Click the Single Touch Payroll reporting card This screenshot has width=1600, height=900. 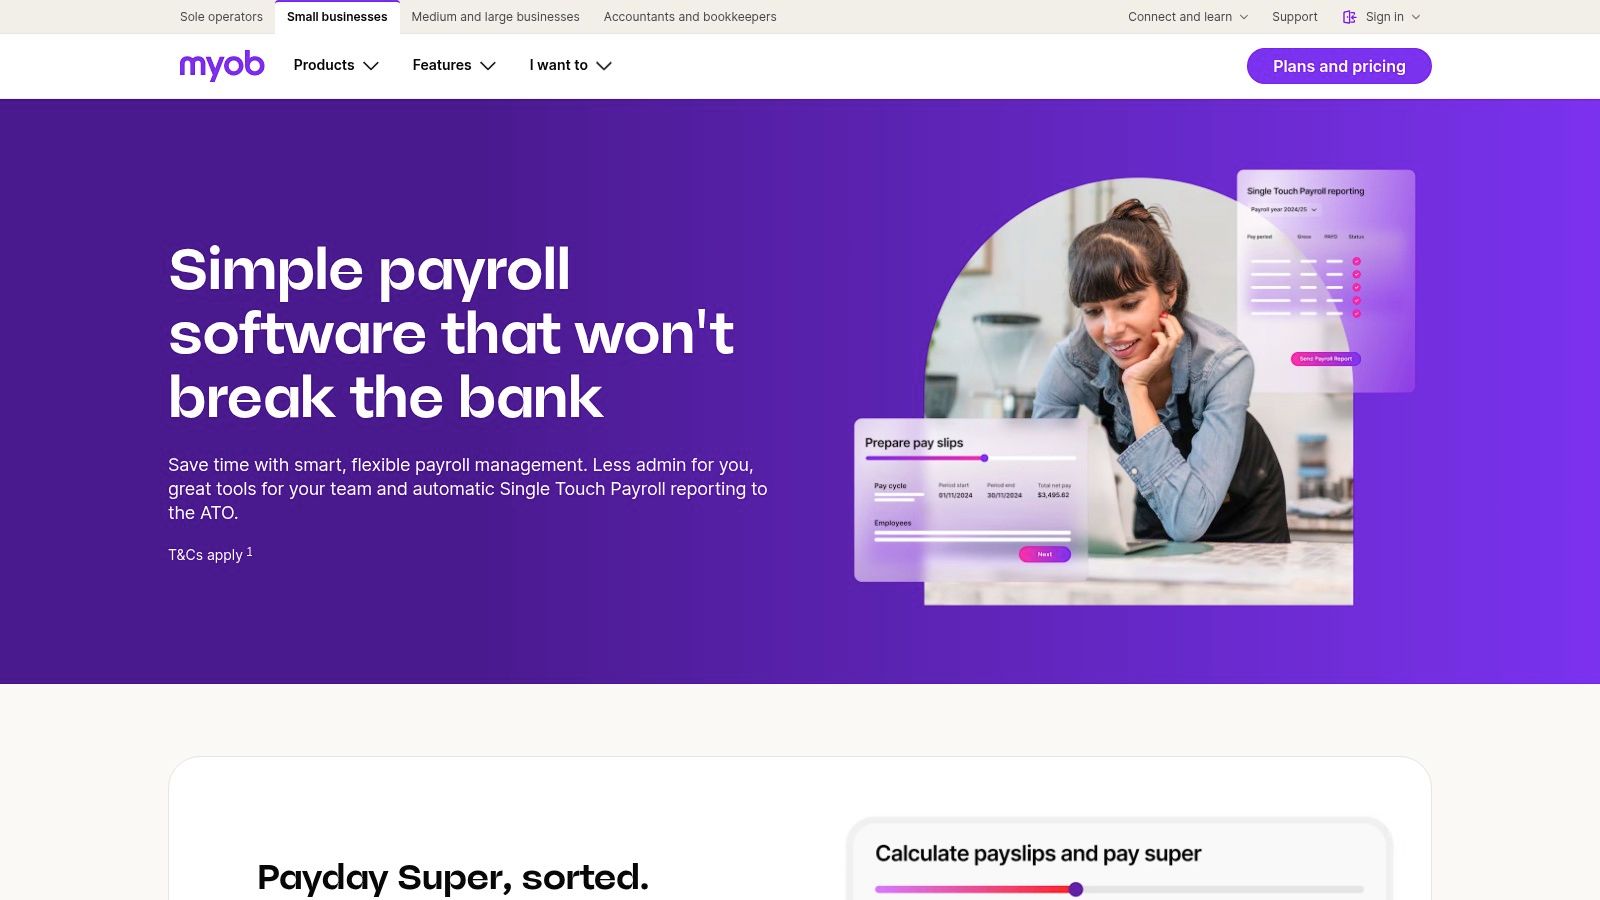click(1326, 280)
